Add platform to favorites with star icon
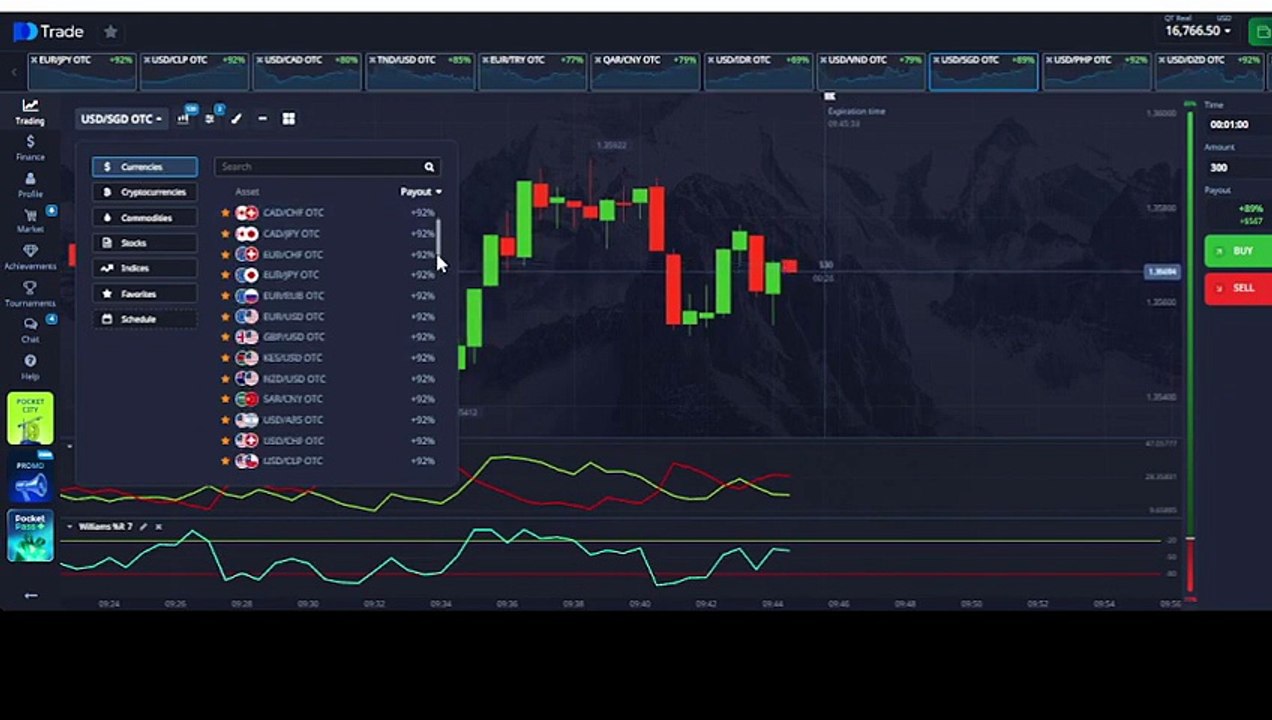Viewport: 1272px width, 720px height. tap(111, 32)
